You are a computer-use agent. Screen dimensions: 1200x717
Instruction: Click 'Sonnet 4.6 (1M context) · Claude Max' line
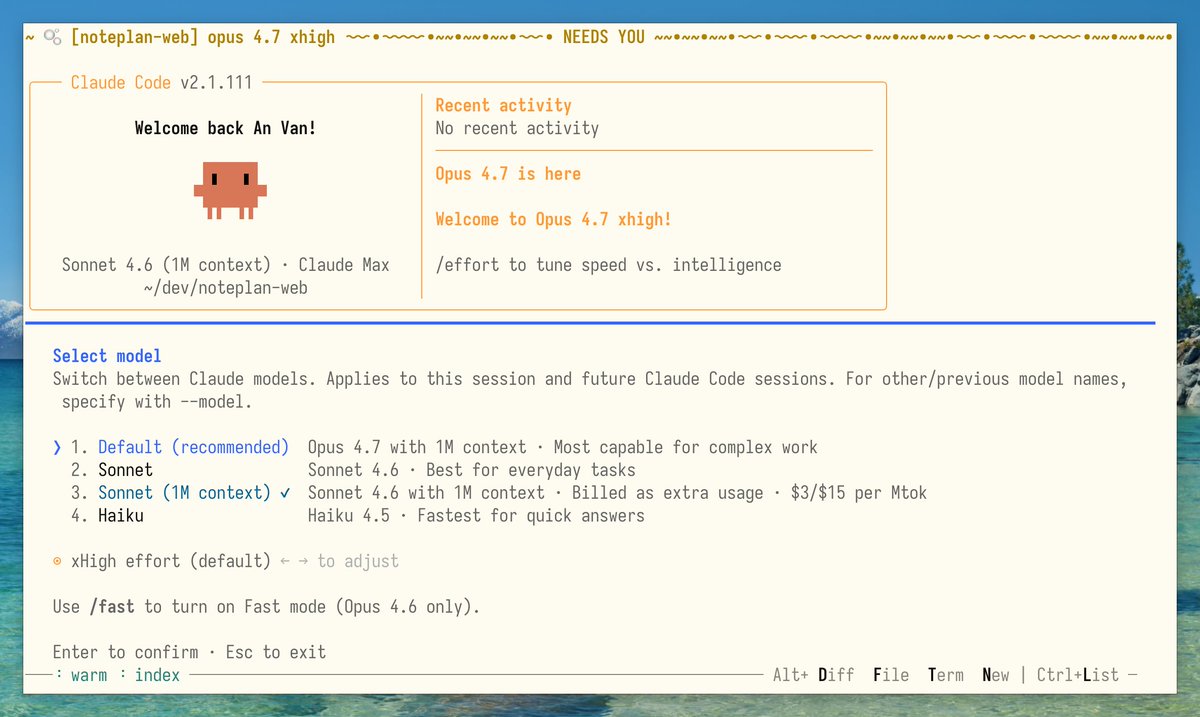[226, 265]
